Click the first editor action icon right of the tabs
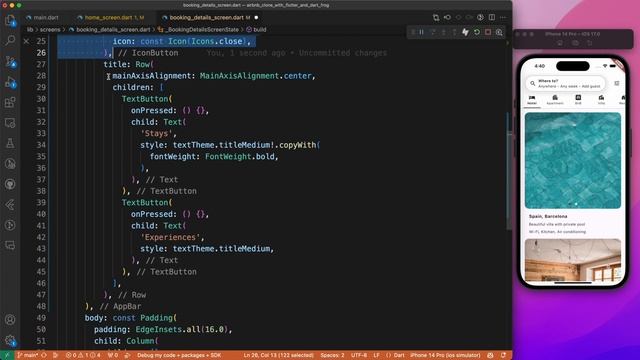Image resolution: width=640 pixels, height=360 pixels. [x=436, y=18]
